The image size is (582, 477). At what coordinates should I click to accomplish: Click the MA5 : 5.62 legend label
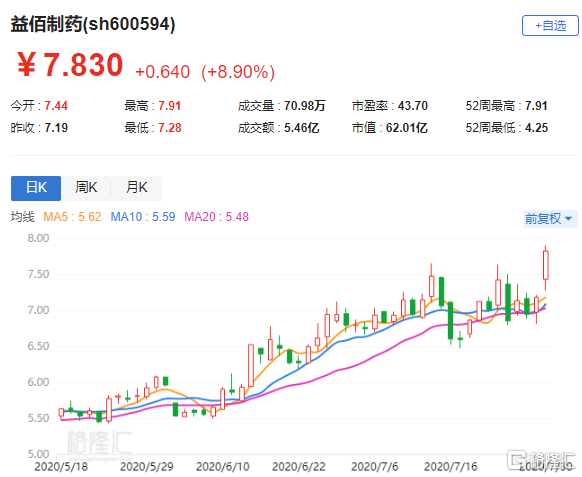coord(72,216)
